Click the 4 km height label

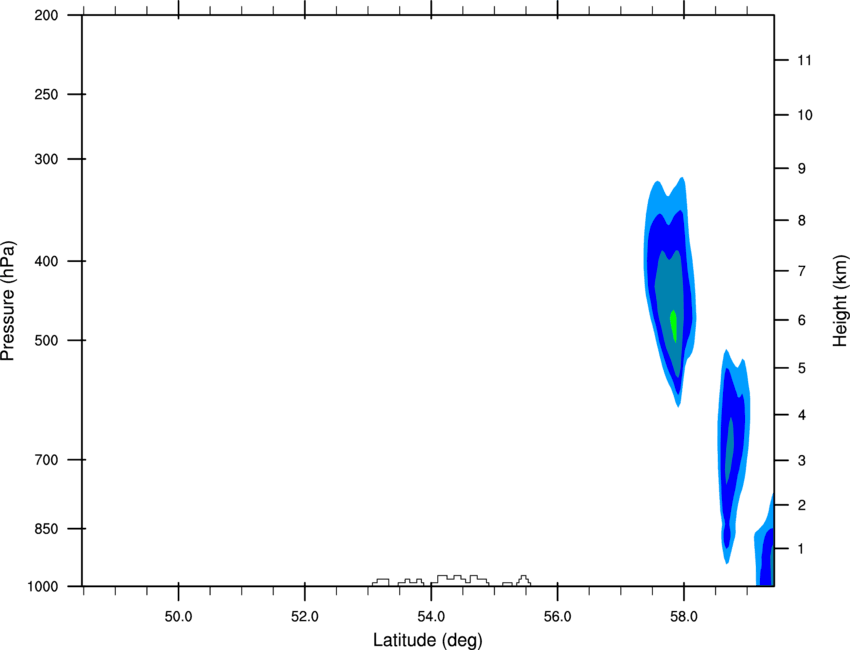(x=802, y=415)
